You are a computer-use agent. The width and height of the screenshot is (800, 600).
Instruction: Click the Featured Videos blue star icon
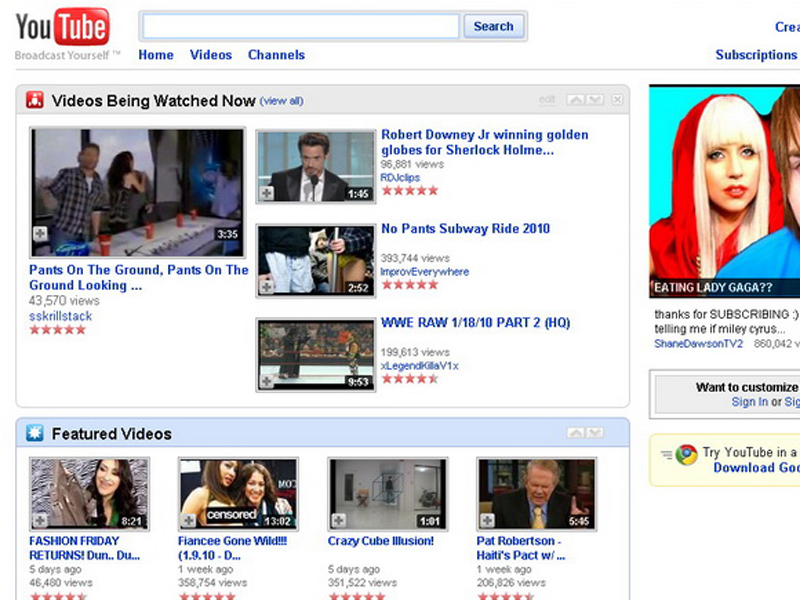(35, 433)
